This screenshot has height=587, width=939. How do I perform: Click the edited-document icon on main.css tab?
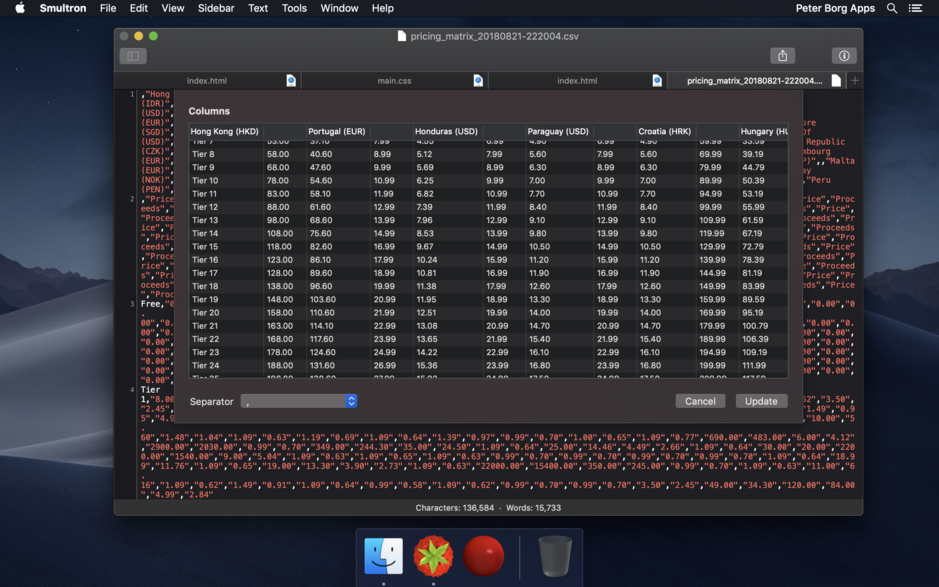[477, 80]
